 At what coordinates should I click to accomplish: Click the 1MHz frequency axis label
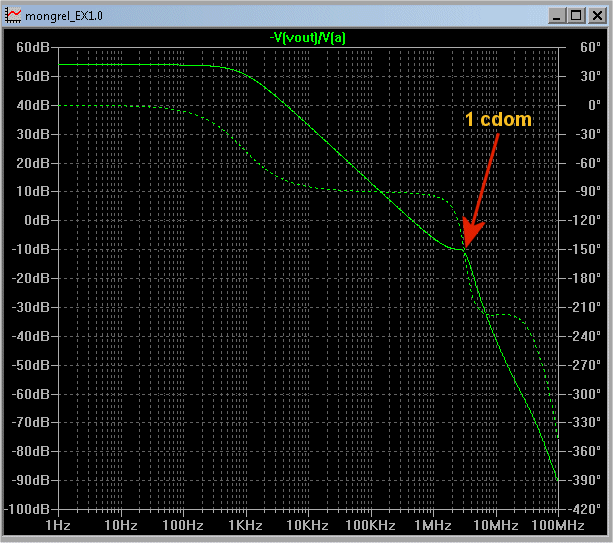pyautogui.click(x=433, y=525)
